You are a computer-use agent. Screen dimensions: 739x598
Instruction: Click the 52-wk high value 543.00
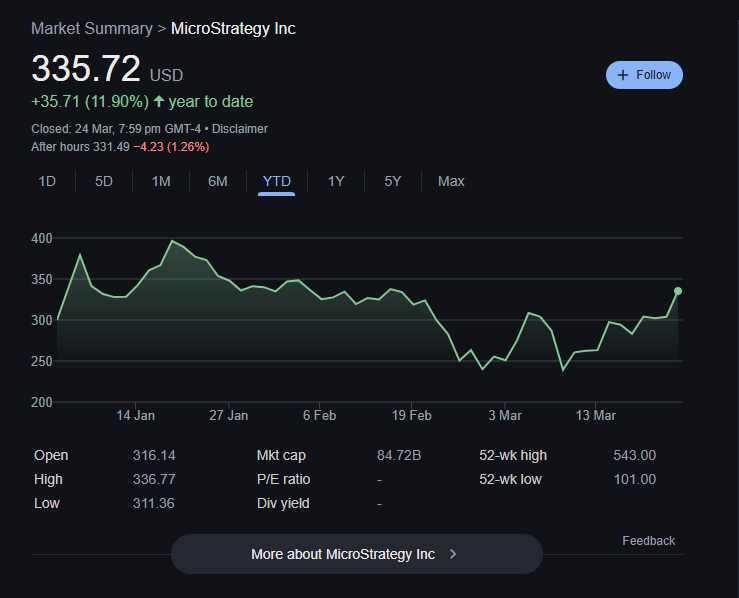634,455
